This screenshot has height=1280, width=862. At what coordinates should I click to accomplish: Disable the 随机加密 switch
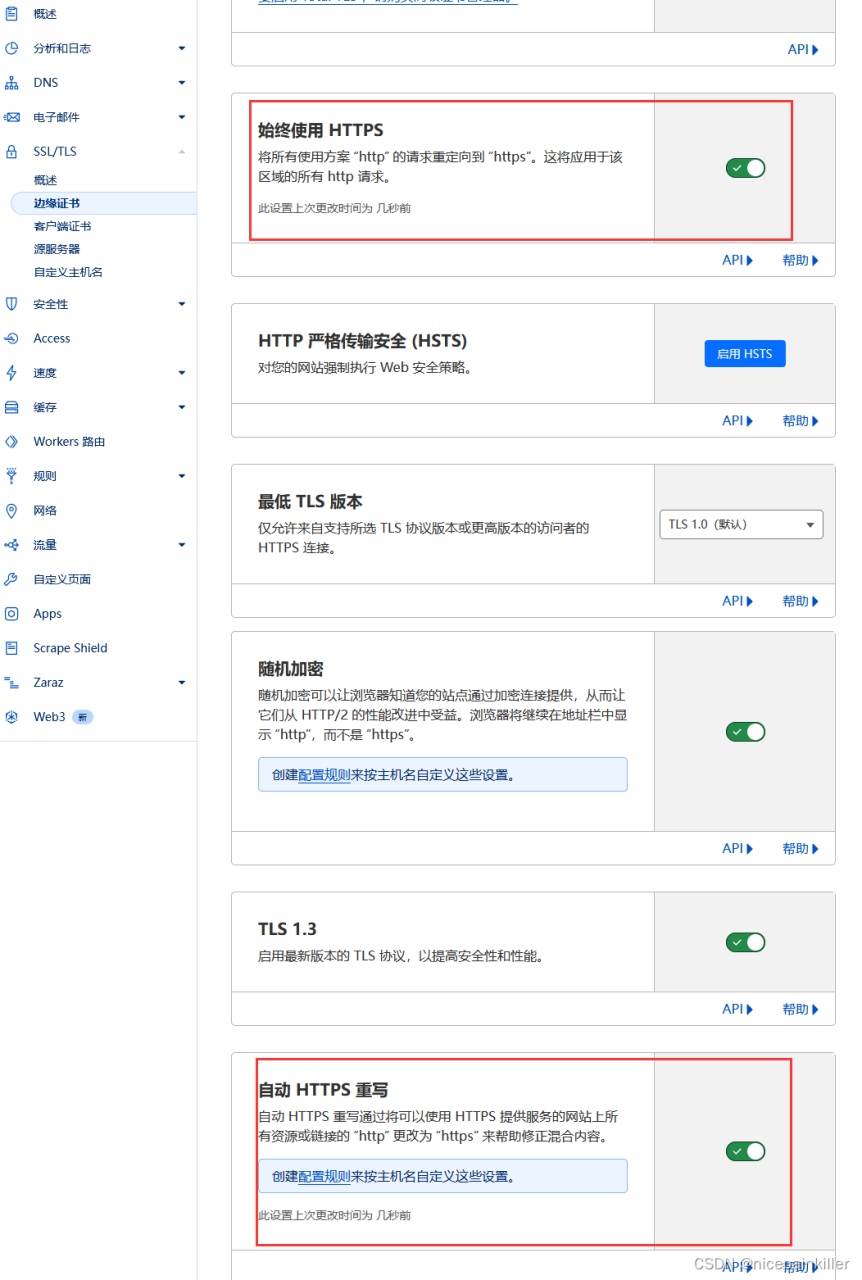[745, 731]
